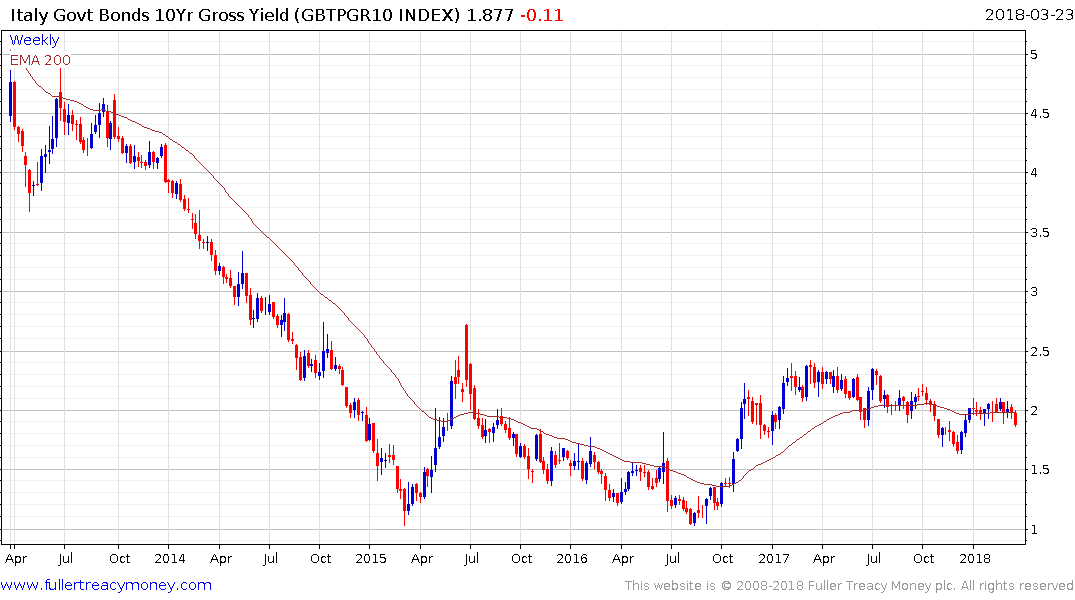Screen dimensions: 1075x600
Task: Click the 'EMA 200' indicator label
Action: click(x=40, y=60)
